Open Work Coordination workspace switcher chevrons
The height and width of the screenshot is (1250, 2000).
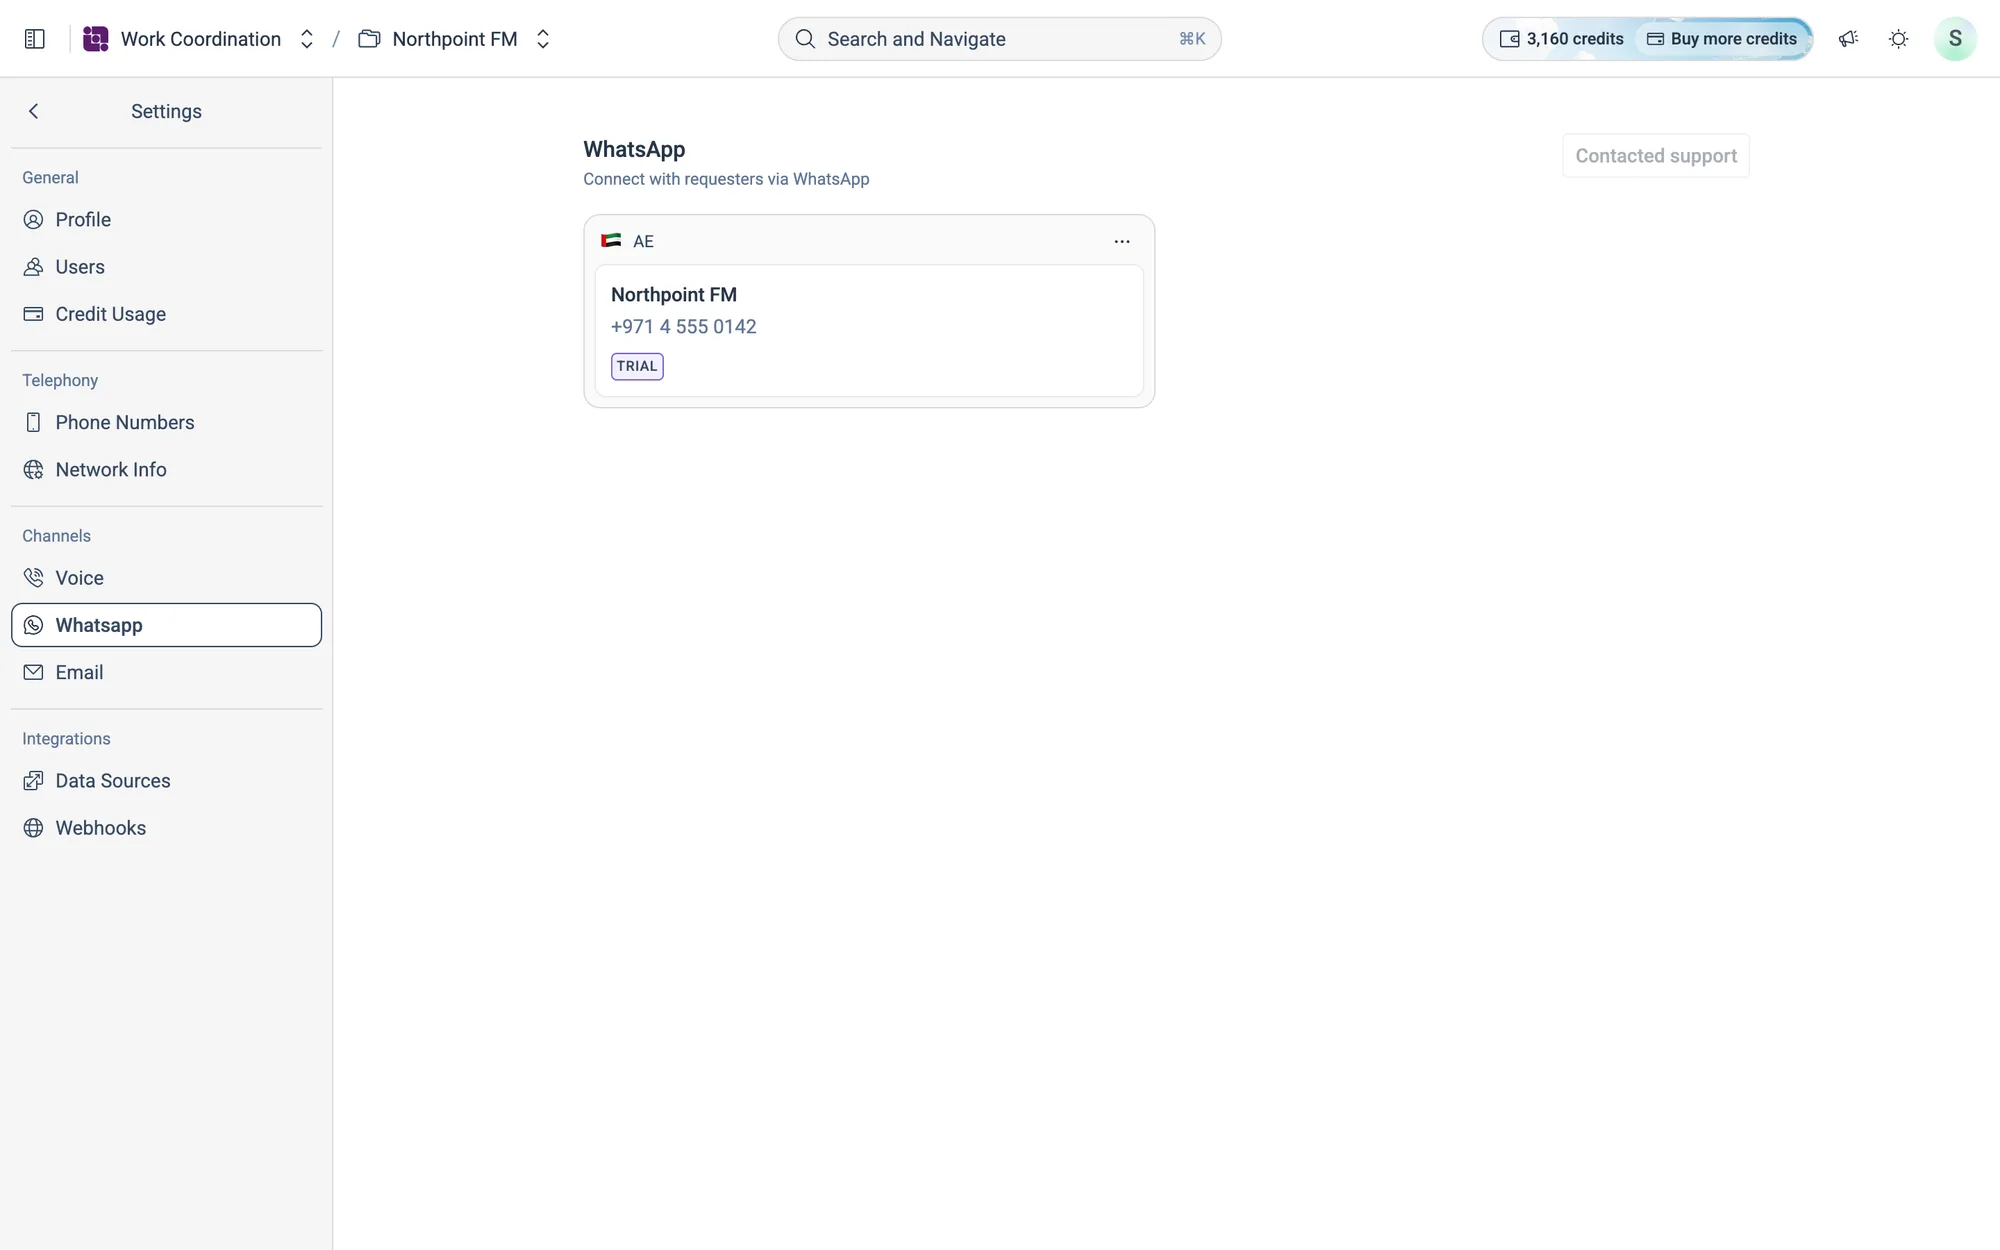pos(307,39)
